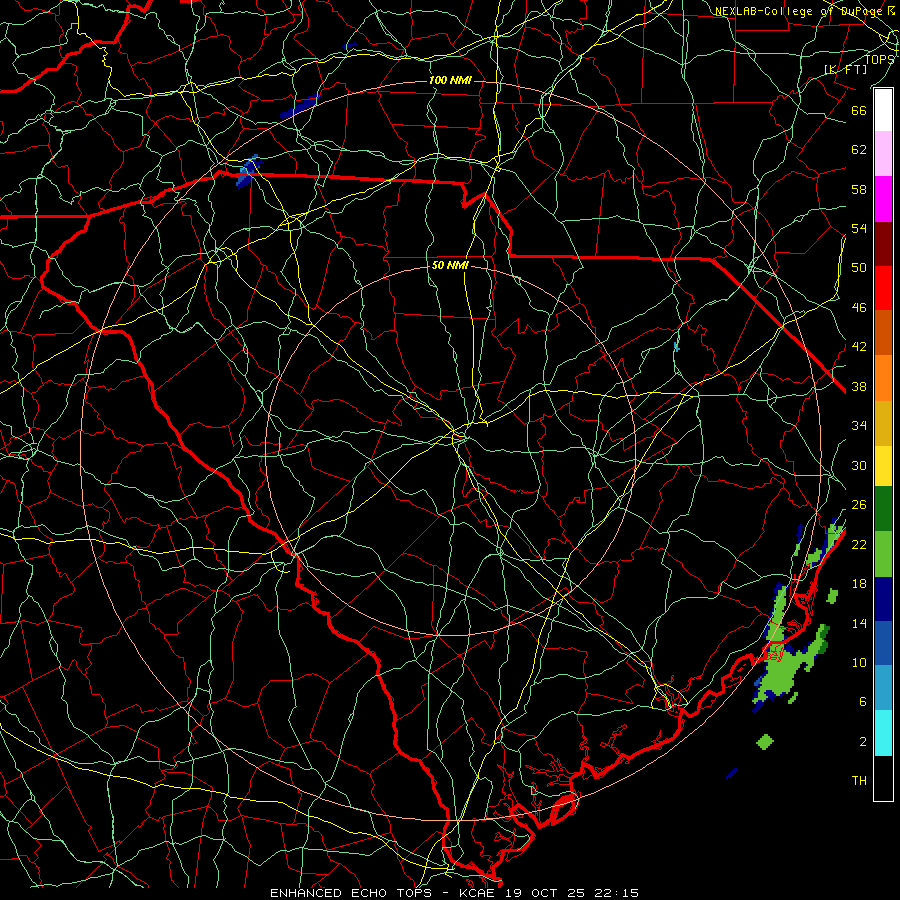Screen dimensions: 900x900
Task: Click the medium blue legend swatch between 14 and 10
Action: coord(883,643)
